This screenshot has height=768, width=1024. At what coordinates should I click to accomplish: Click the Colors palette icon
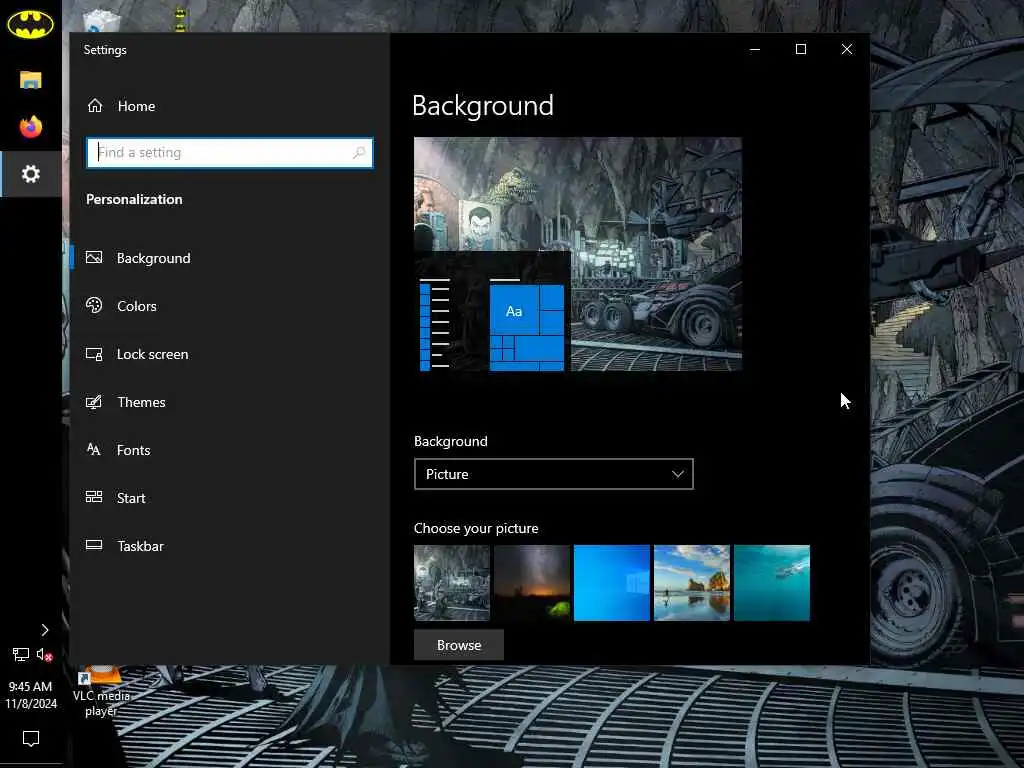click(94, 305)
